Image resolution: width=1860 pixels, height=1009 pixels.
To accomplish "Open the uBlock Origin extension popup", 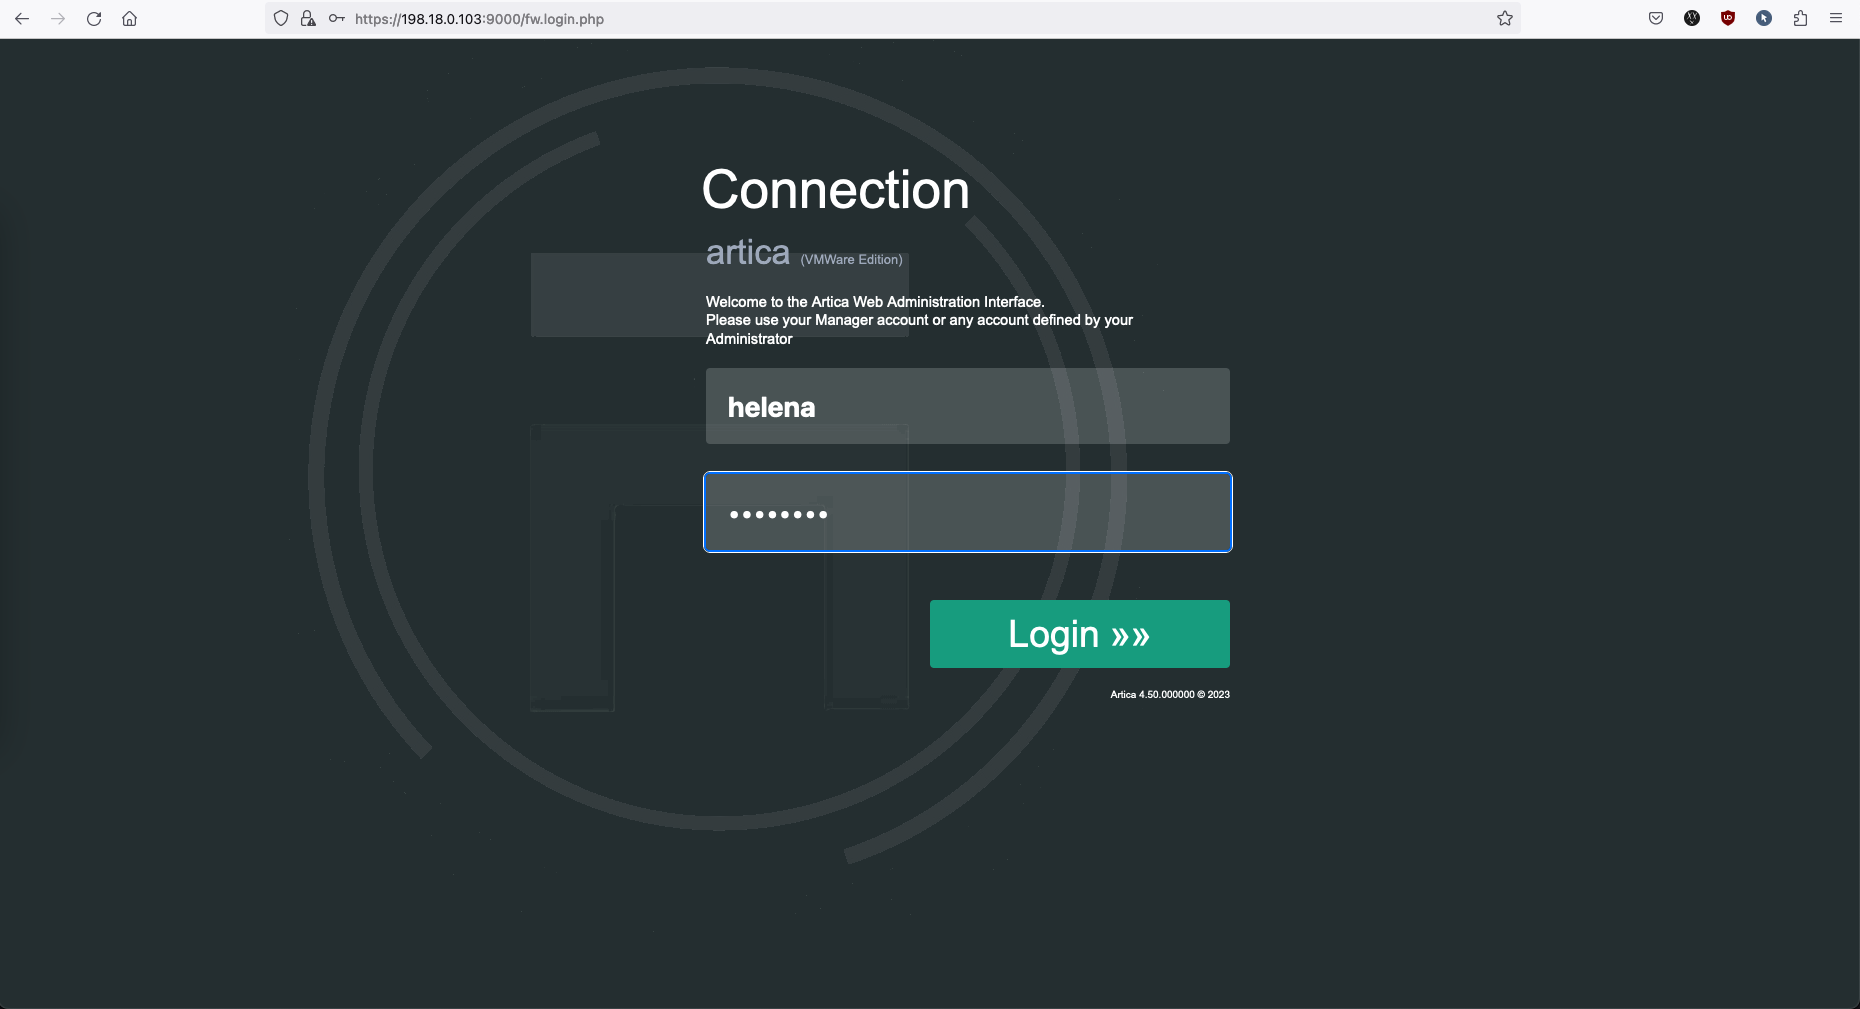I will pos(1728,19).
